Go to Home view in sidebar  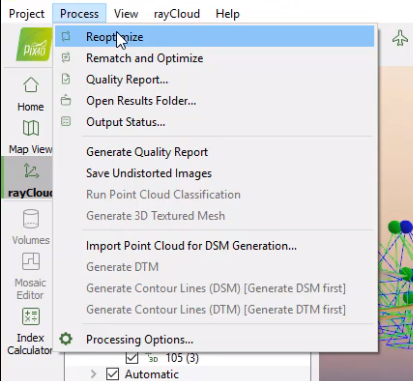point(31,94)
